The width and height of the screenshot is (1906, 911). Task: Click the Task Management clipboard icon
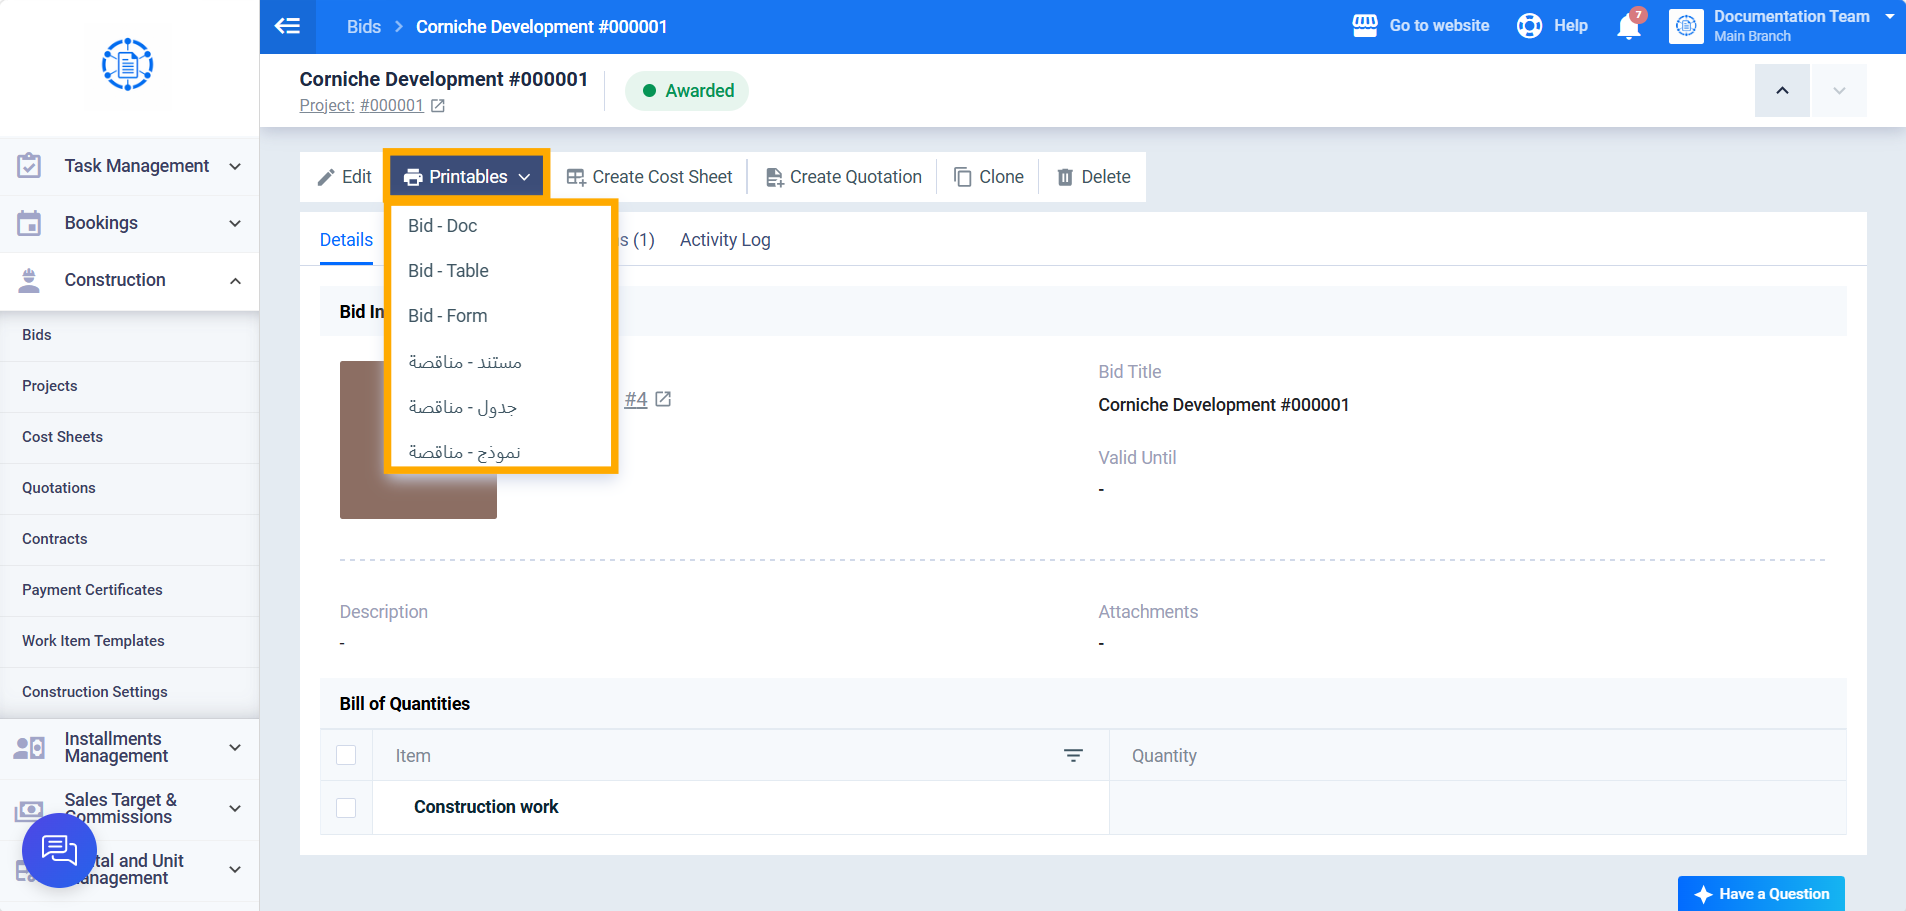tap(29, 166)
